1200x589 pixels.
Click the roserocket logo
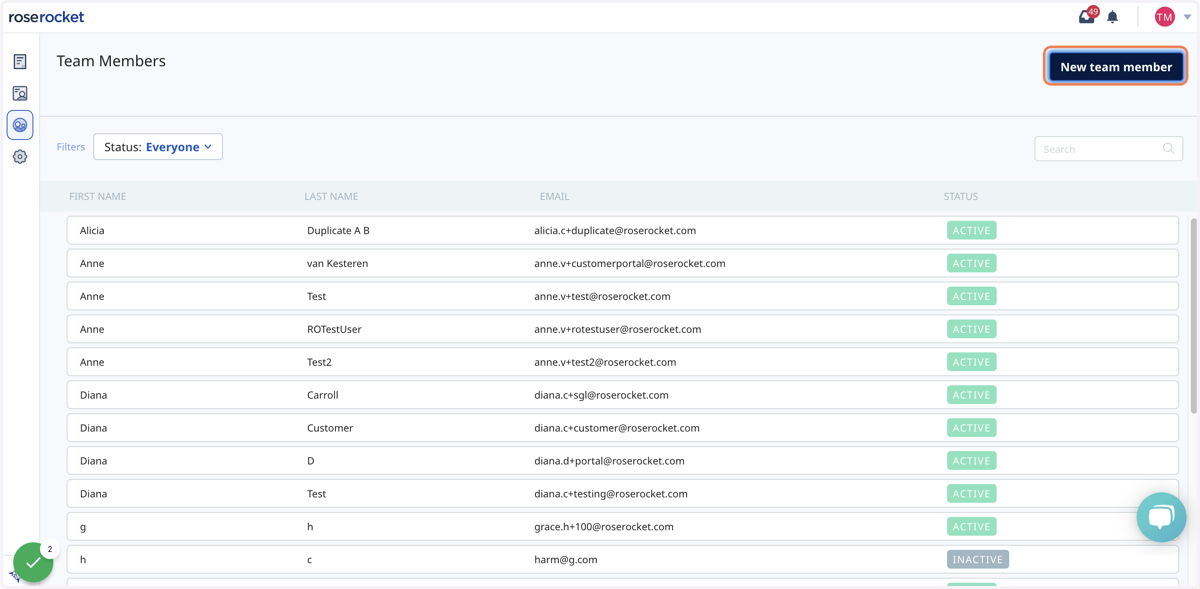46,17
